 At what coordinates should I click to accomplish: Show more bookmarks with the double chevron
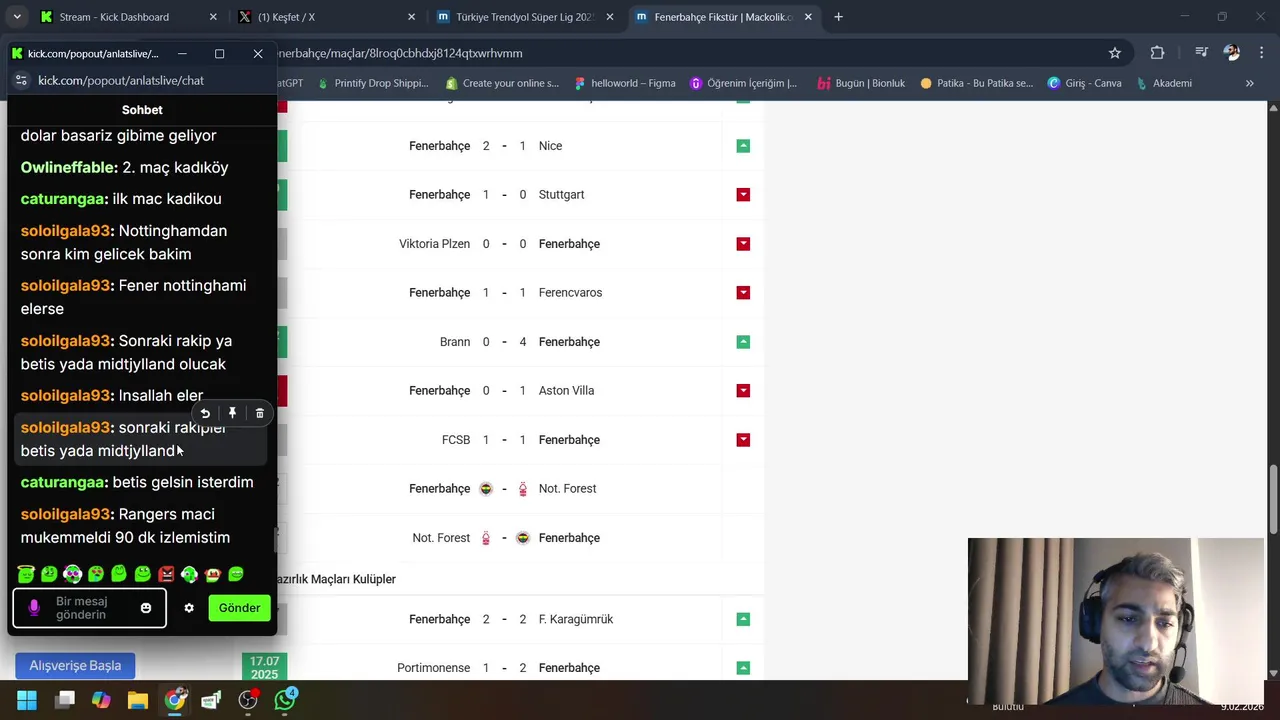click(x=1249, y=83)
